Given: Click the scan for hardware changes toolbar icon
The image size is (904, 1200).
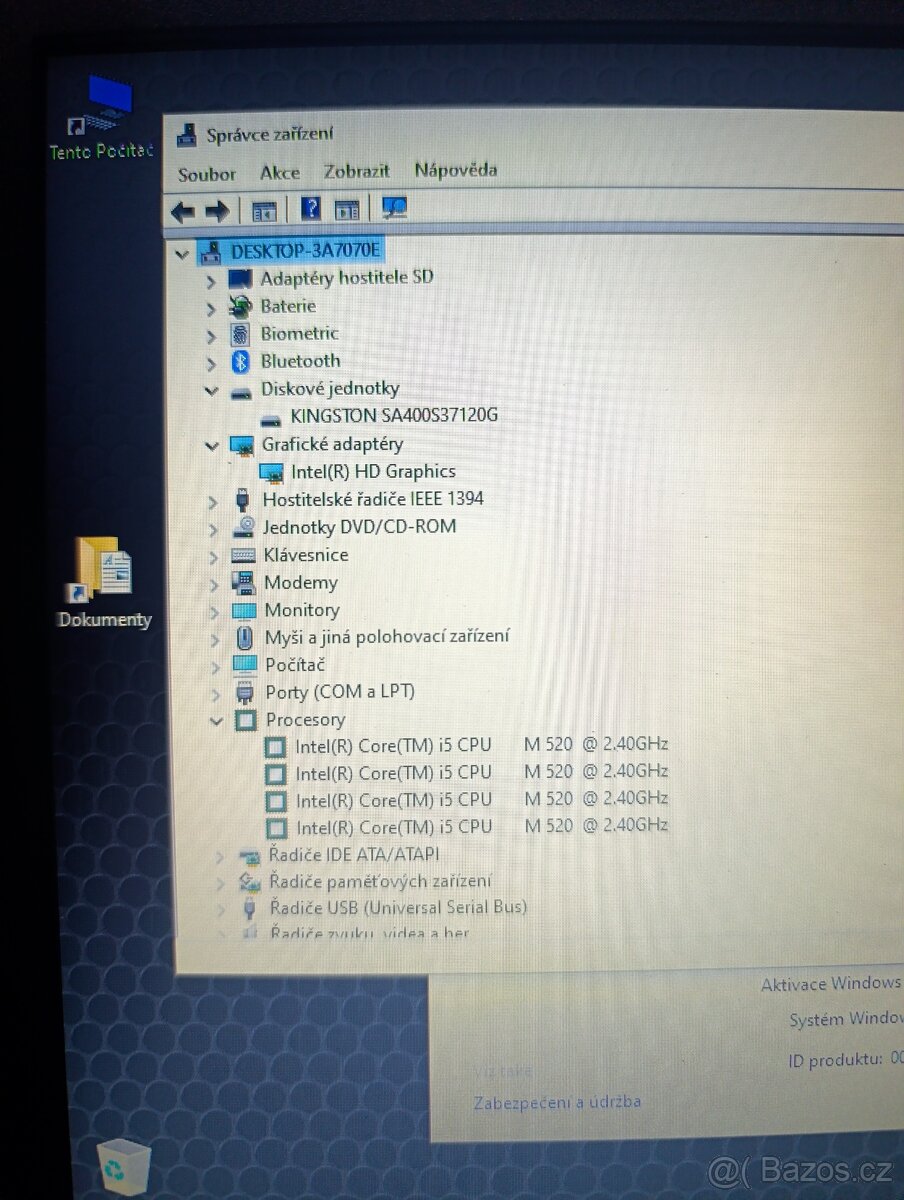Looking at the screenshot, I should 394,208.
